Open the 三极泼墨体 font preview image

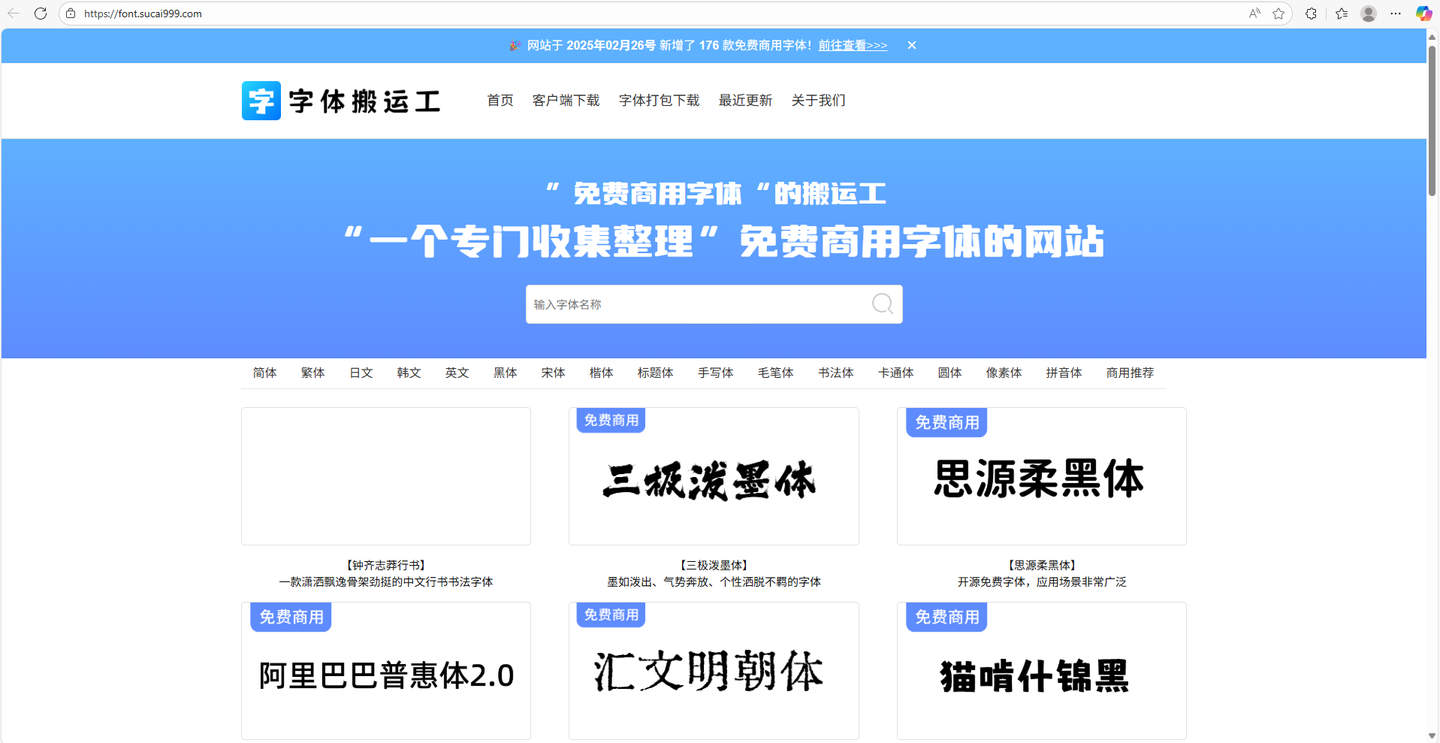point(713,476)
